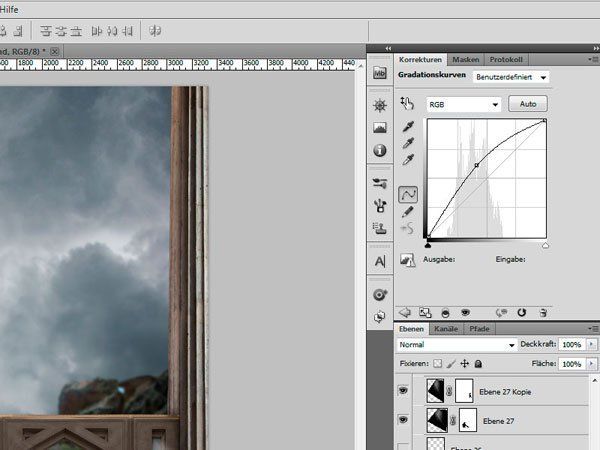Select the Ebene 27 Kopie layer mask thumbnail
The image size is (600, 450).
click(x=464, y=391)
